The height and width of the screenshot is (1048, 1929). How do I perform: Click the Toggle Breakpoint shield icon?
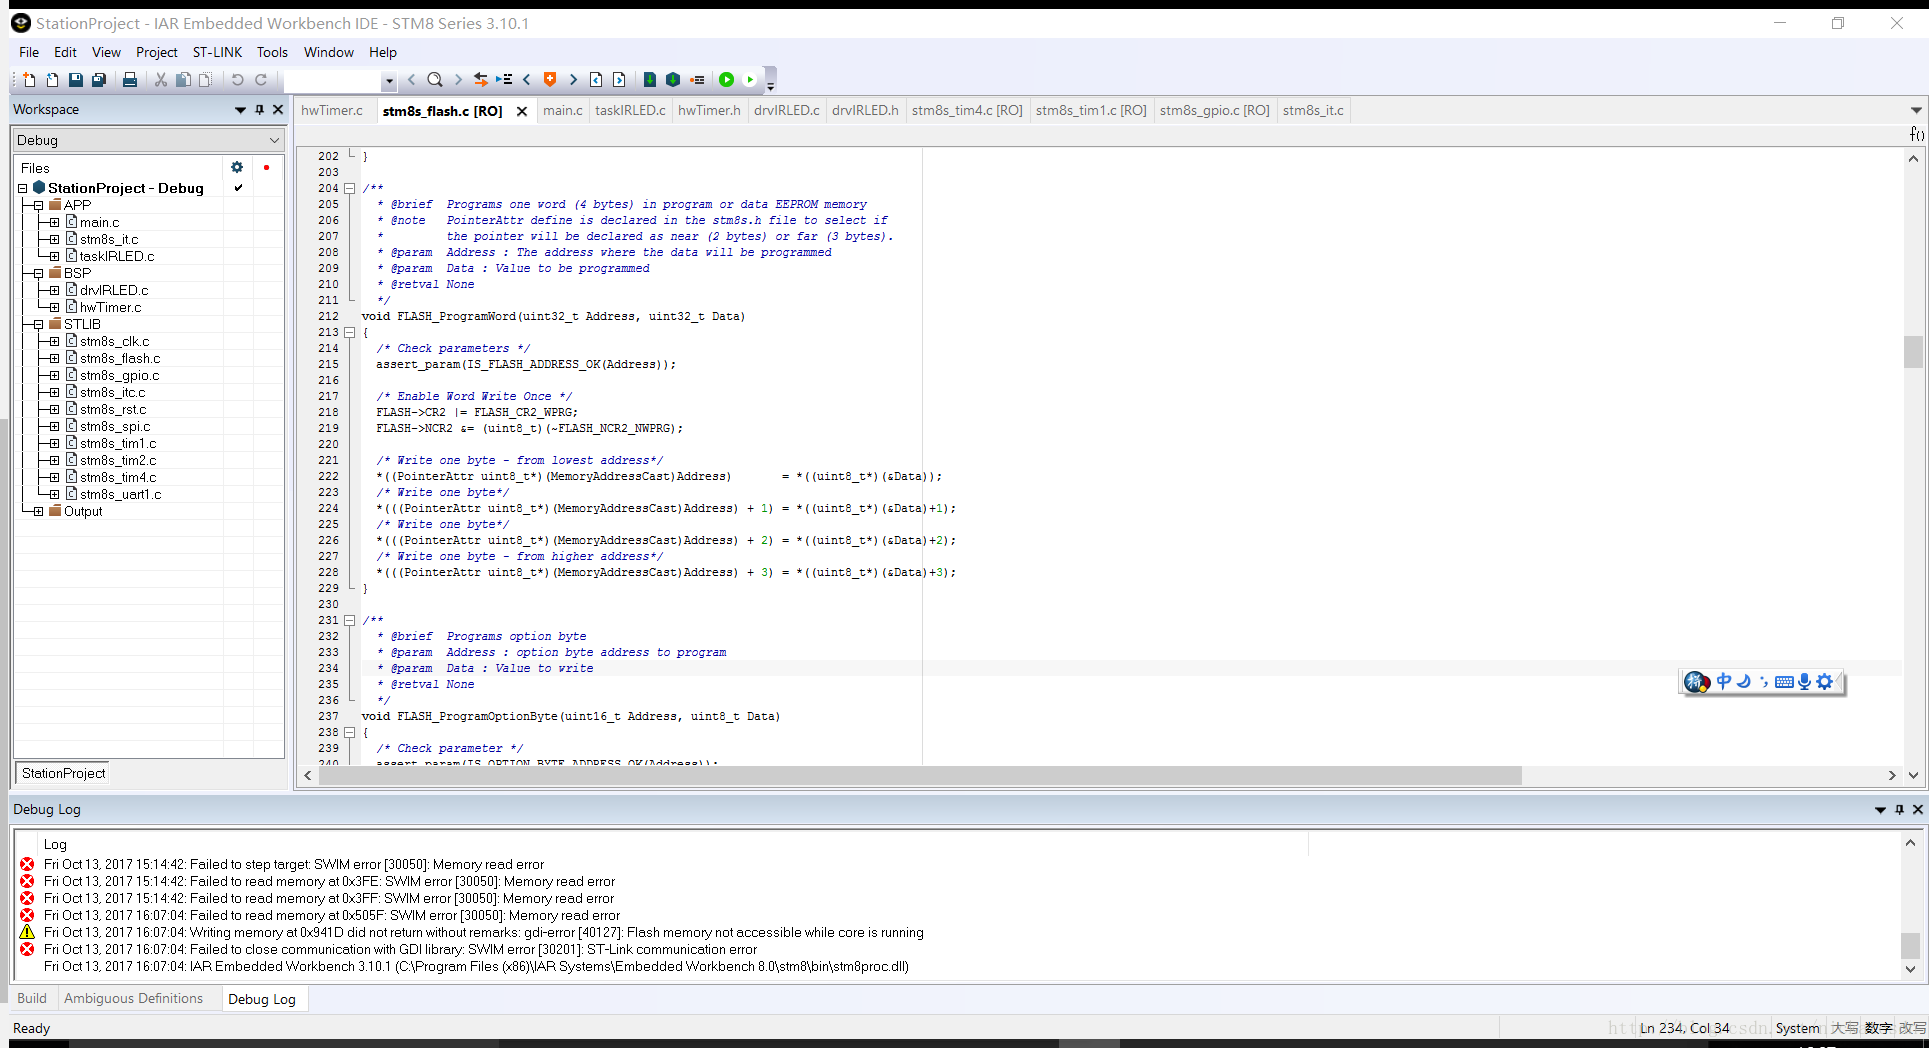549,80
